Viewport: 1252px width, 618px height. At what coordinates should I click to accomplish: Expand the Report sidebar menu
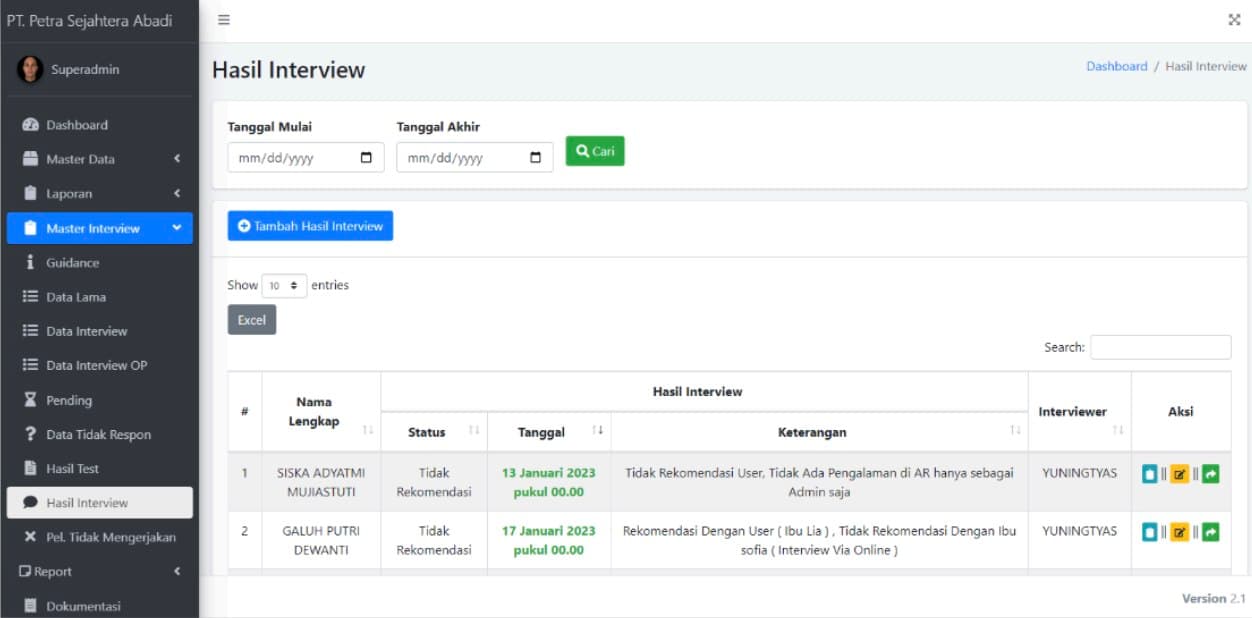[x=100, y=572]
